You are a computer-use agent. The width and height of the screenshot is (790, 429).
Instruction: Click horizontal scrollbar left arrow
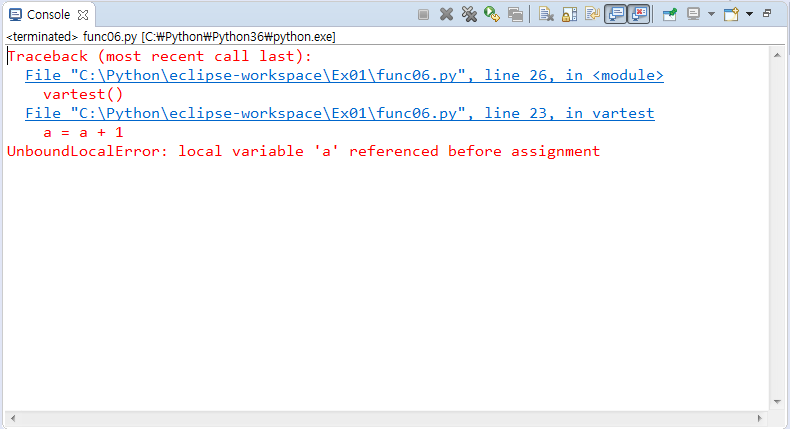(13, 418)
